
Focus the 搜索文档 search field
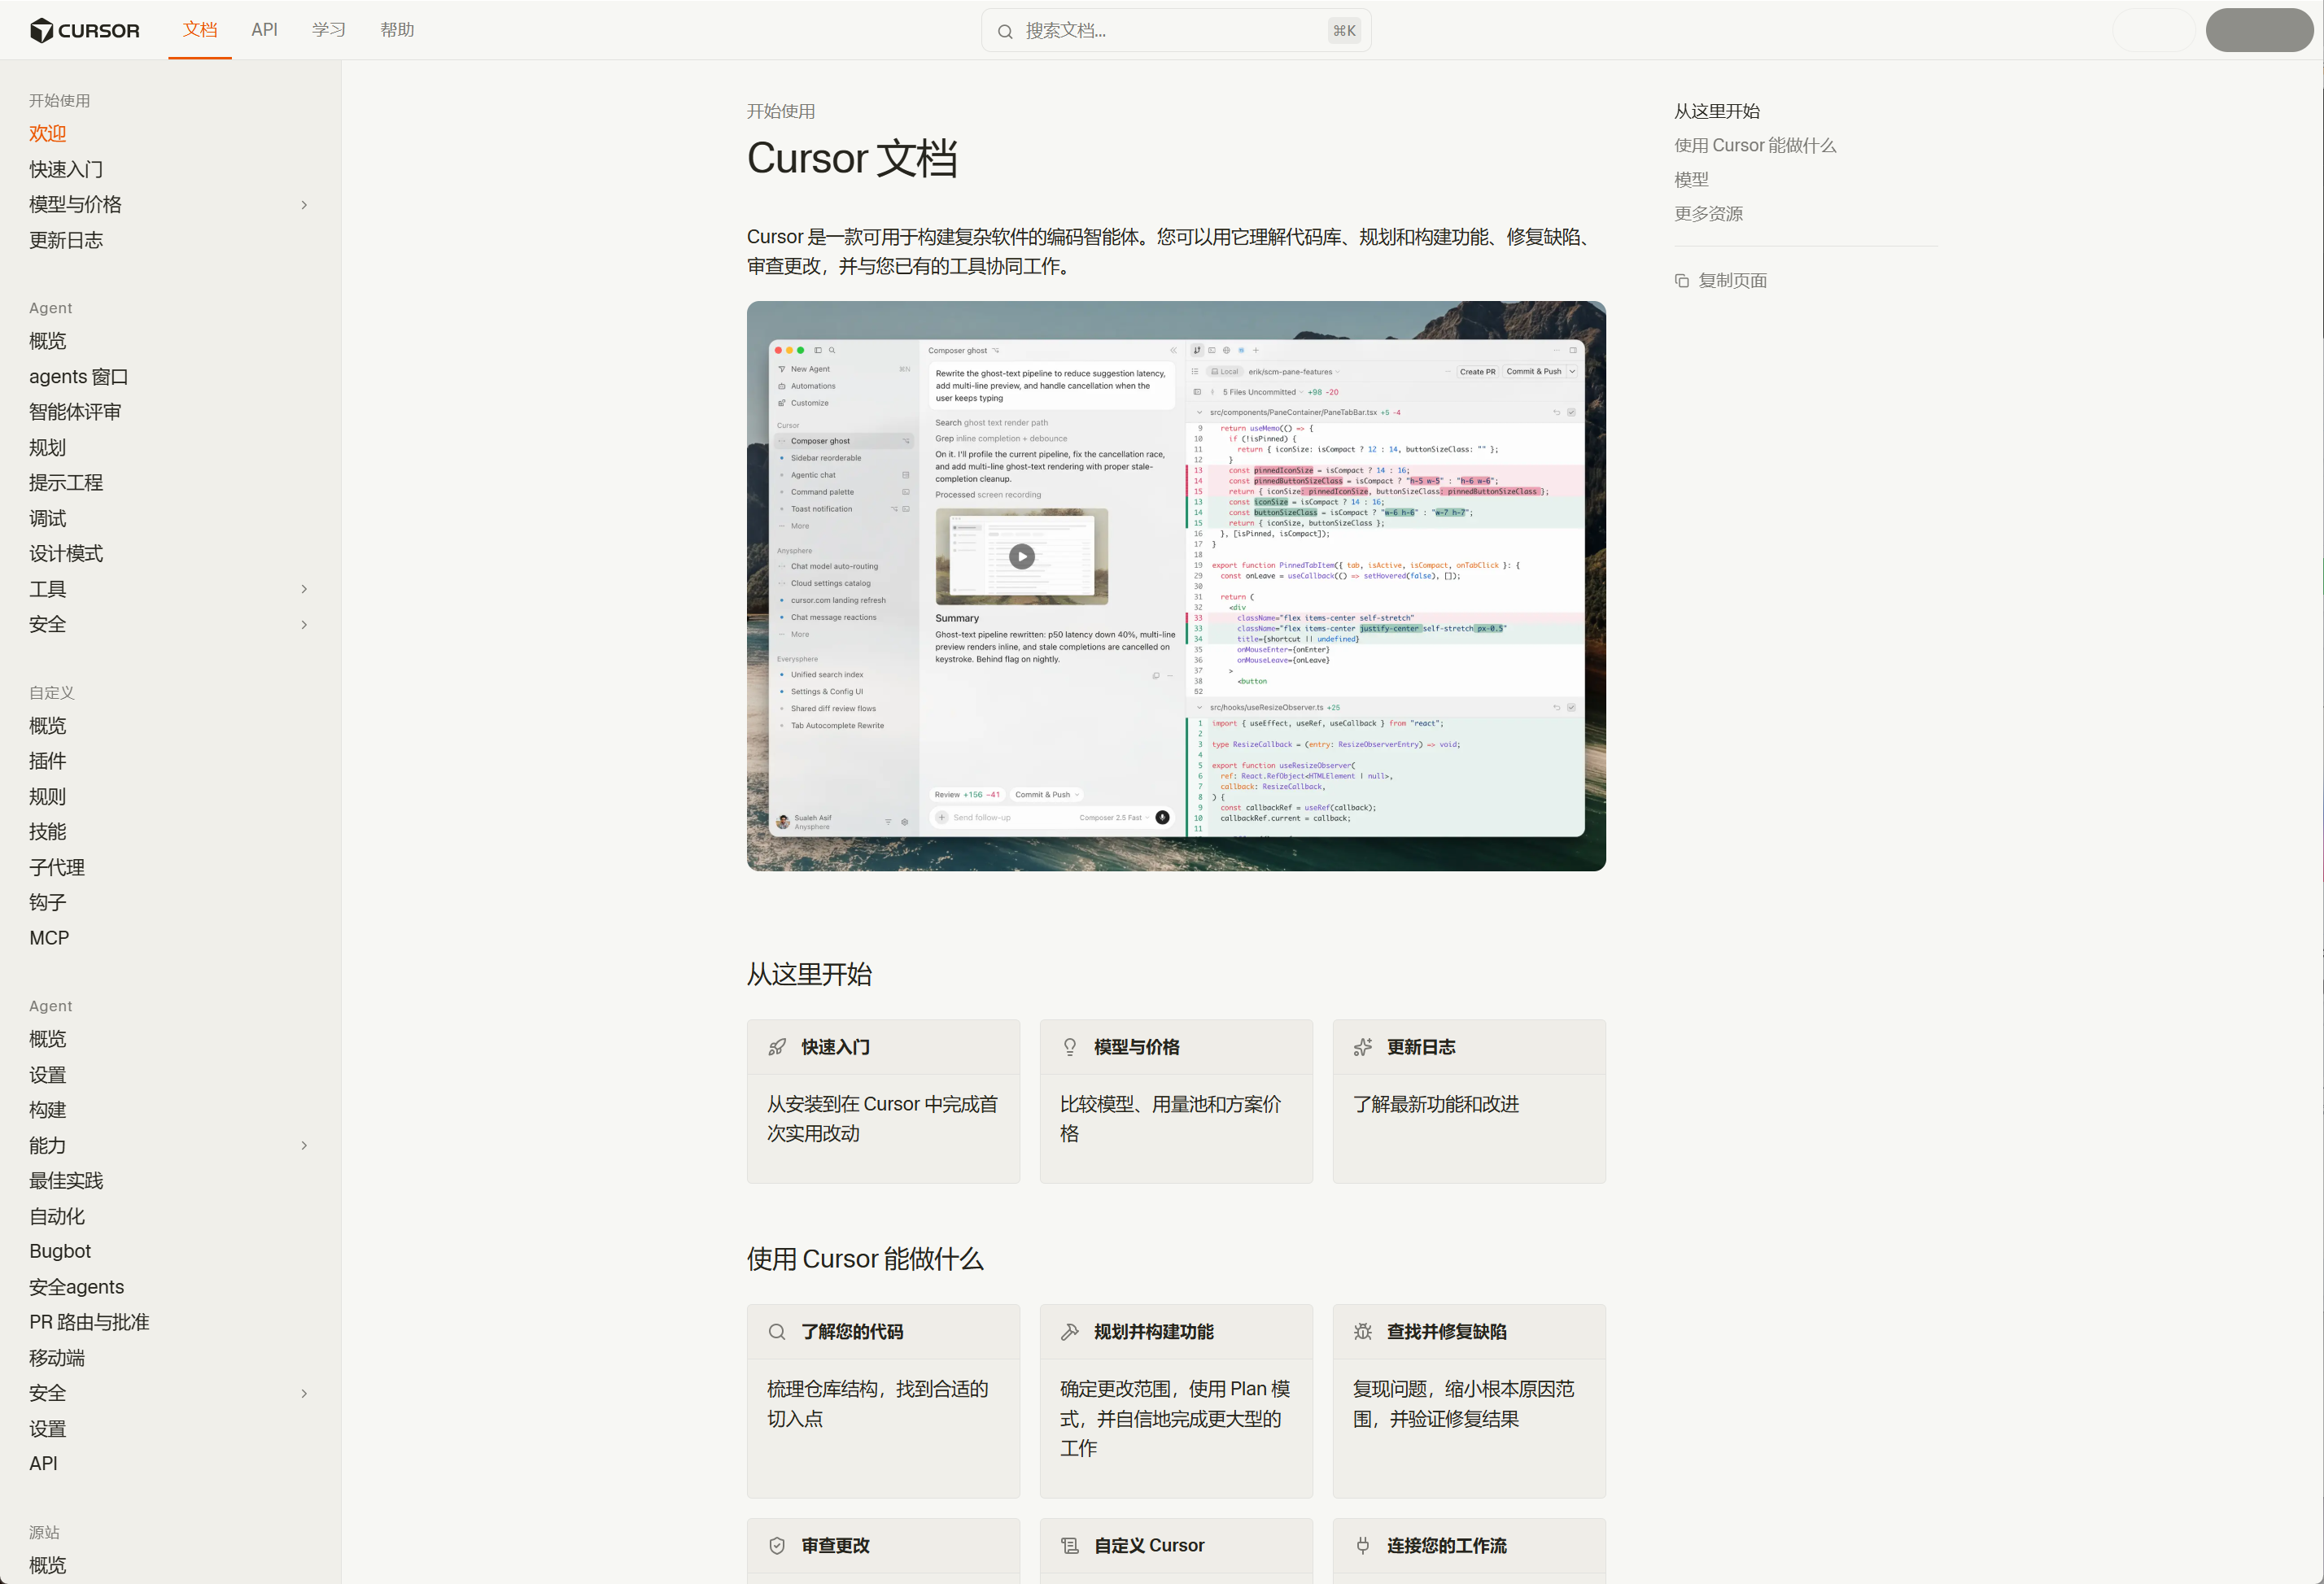pos(1176,31)
